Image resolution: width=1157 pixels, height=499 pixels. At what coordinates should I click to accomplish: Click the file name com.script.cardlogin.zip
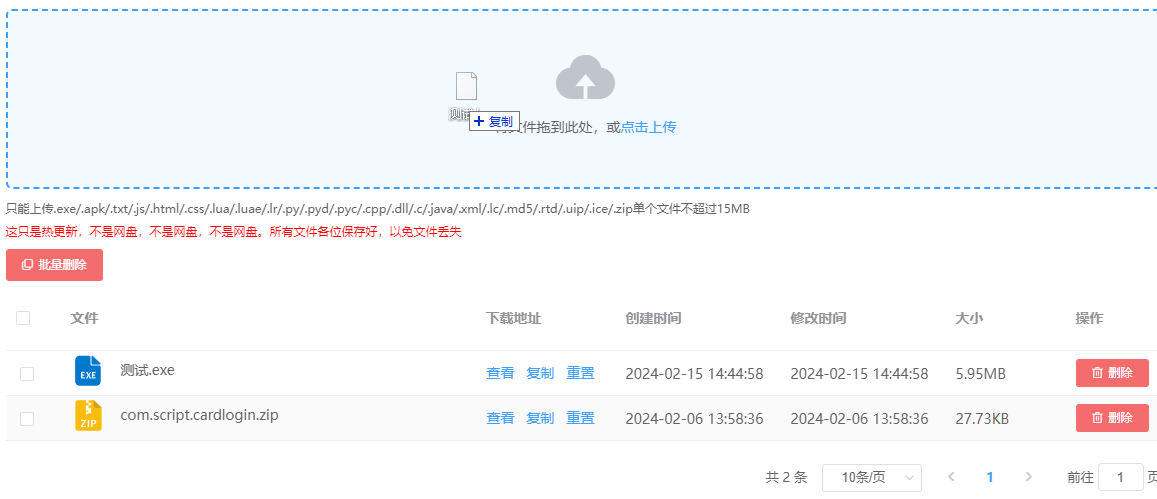200,415
